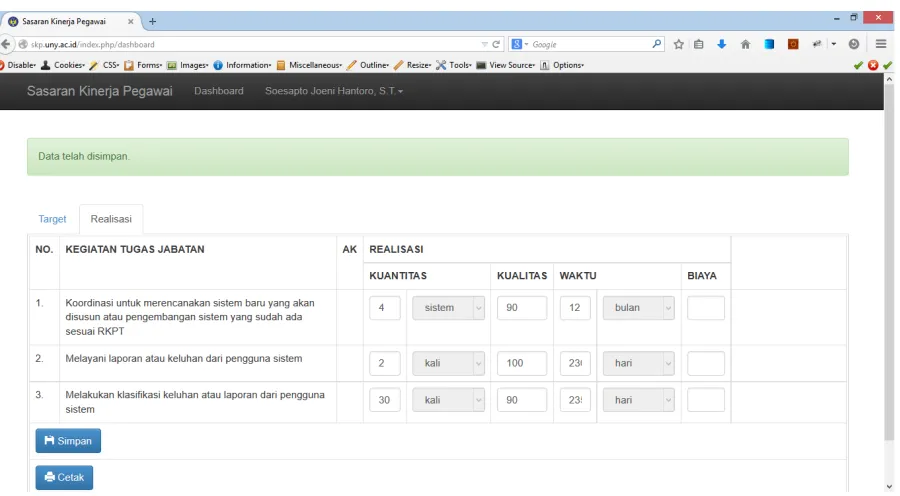Screen dimensions: 900x496
Task: Go to browser home icon
Action: click(746, 44)
